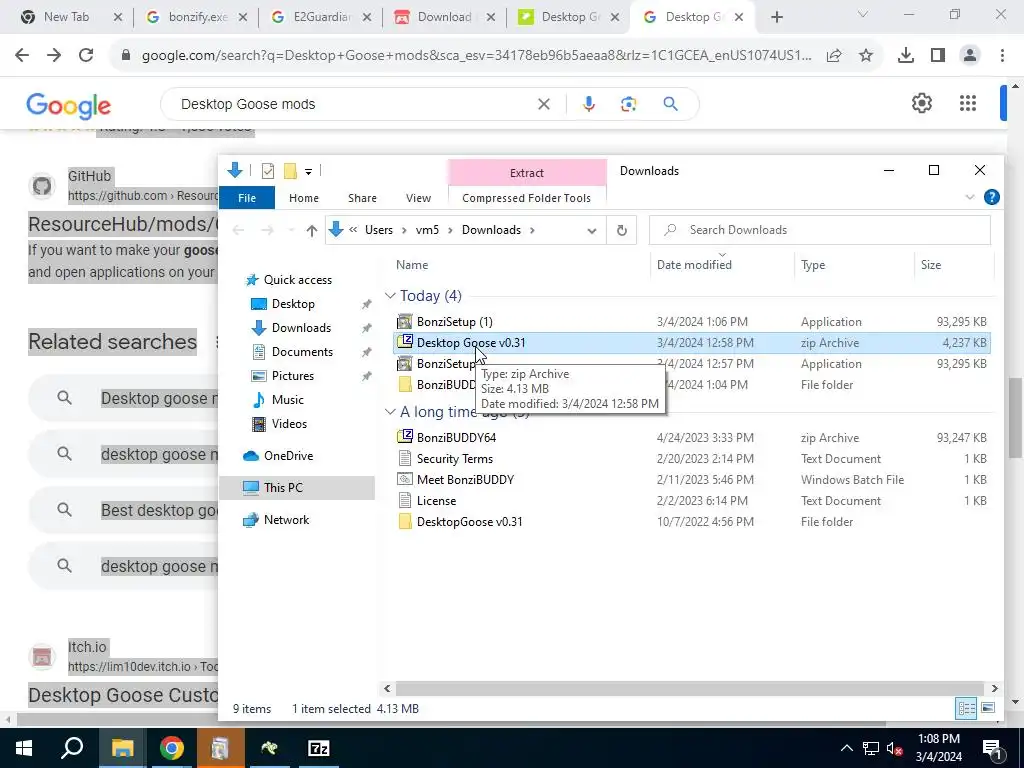The width and height of the screenshot is (1024, 768).
Task: Open Quick Access Toolbar customize dropdown
Action: point(308,172)
